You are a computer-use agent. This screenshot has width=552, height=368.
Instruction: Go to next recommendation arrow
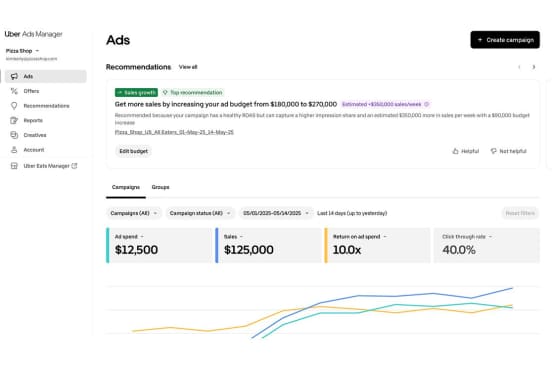tap(534, 67)
